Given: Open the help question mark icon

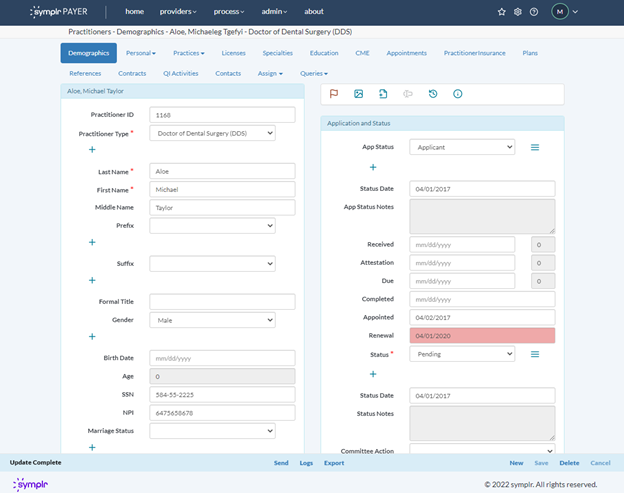Looking at the screenshot, I should 534,12.
